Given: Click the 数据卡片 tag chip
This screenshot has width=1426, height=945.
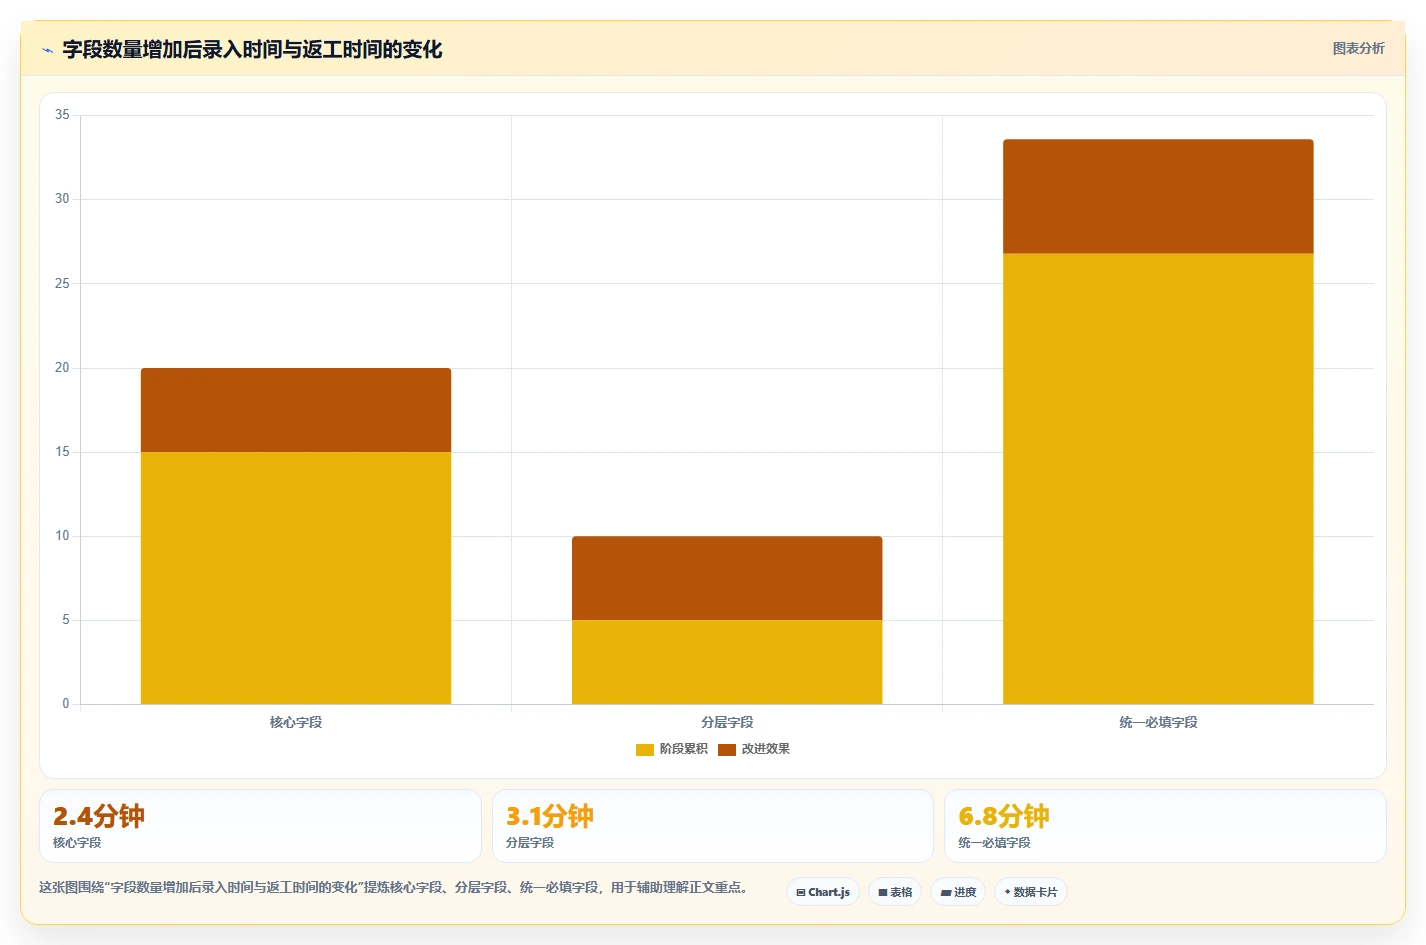Looking at the screenshot, I should (x=1031, y=892).
